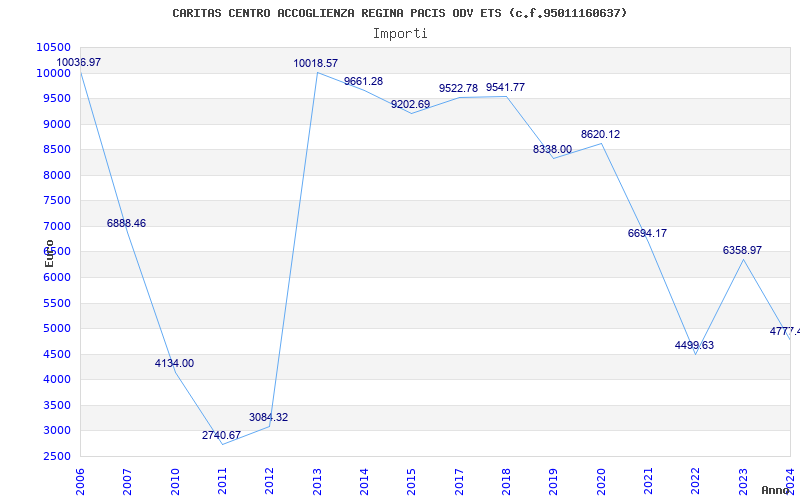Click the x-axis year 2014
Image resolution: width=800 pixels, height=500 pixels.
pyautogui.click(x=364, y=482)
